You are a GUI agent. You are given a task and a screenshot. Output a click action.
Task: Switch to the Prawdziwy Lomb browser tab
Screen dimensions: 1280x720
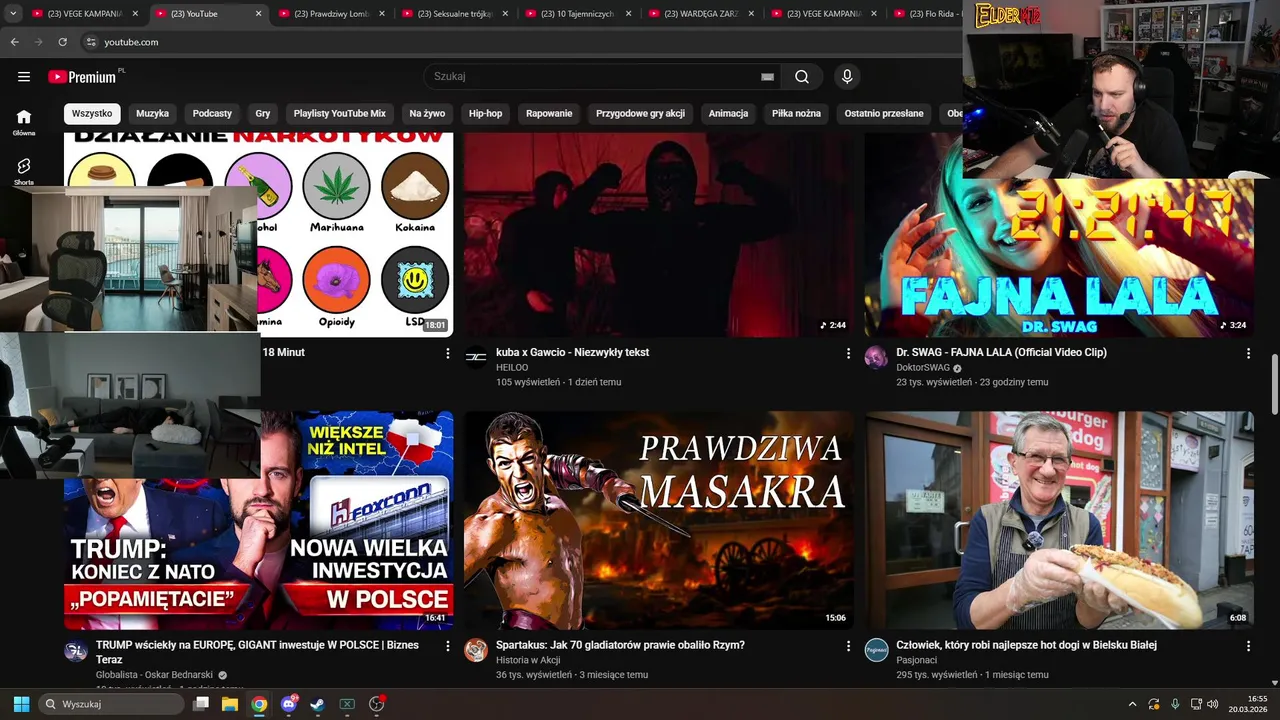tap(331, 14)
